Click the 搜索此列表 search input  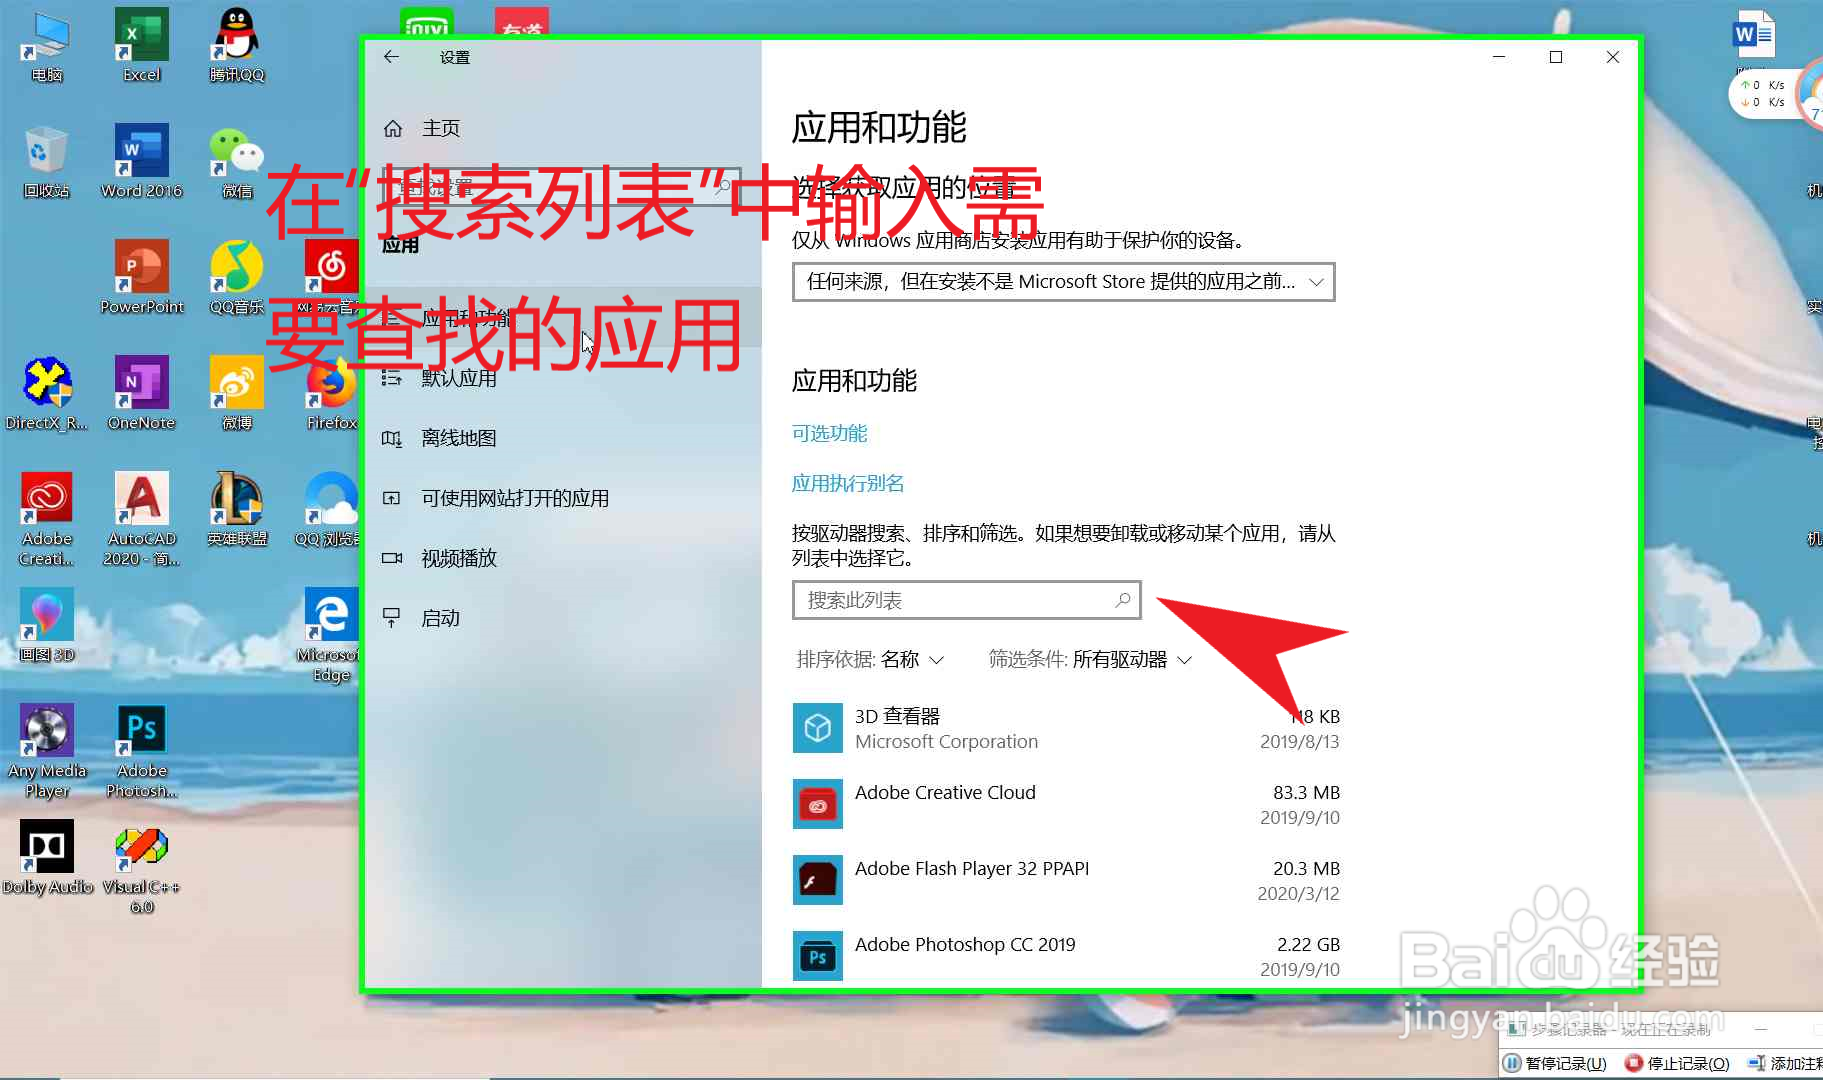(966, 600)
